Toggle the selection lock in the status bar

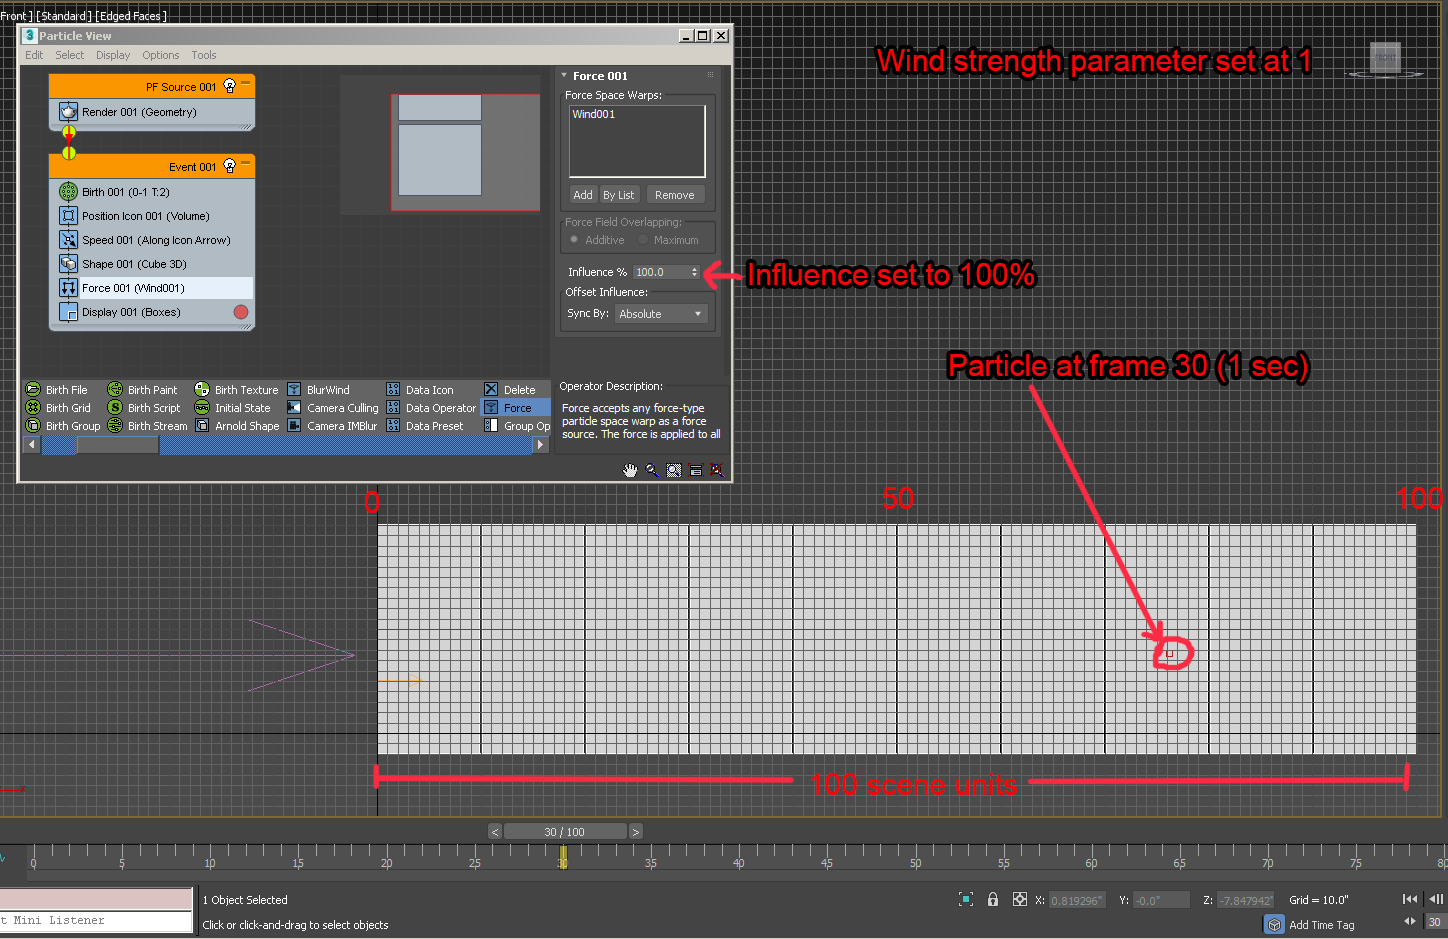coord(992,899)
